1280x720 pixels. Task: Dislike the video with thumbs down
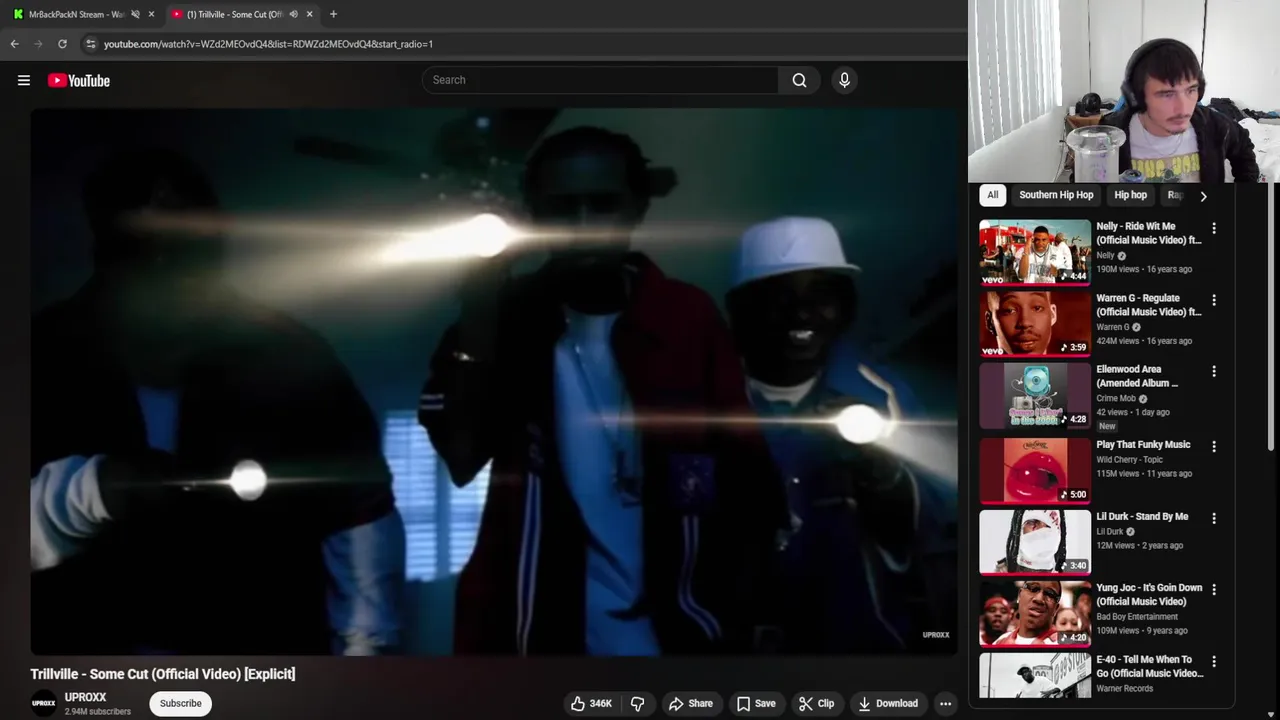(x=638, y=703)
